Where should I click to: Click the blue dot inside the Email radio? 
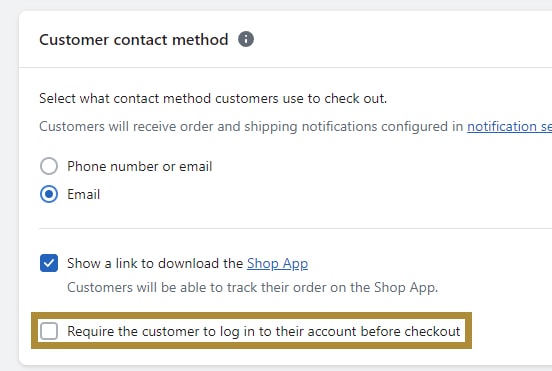(x=49, y=194)
